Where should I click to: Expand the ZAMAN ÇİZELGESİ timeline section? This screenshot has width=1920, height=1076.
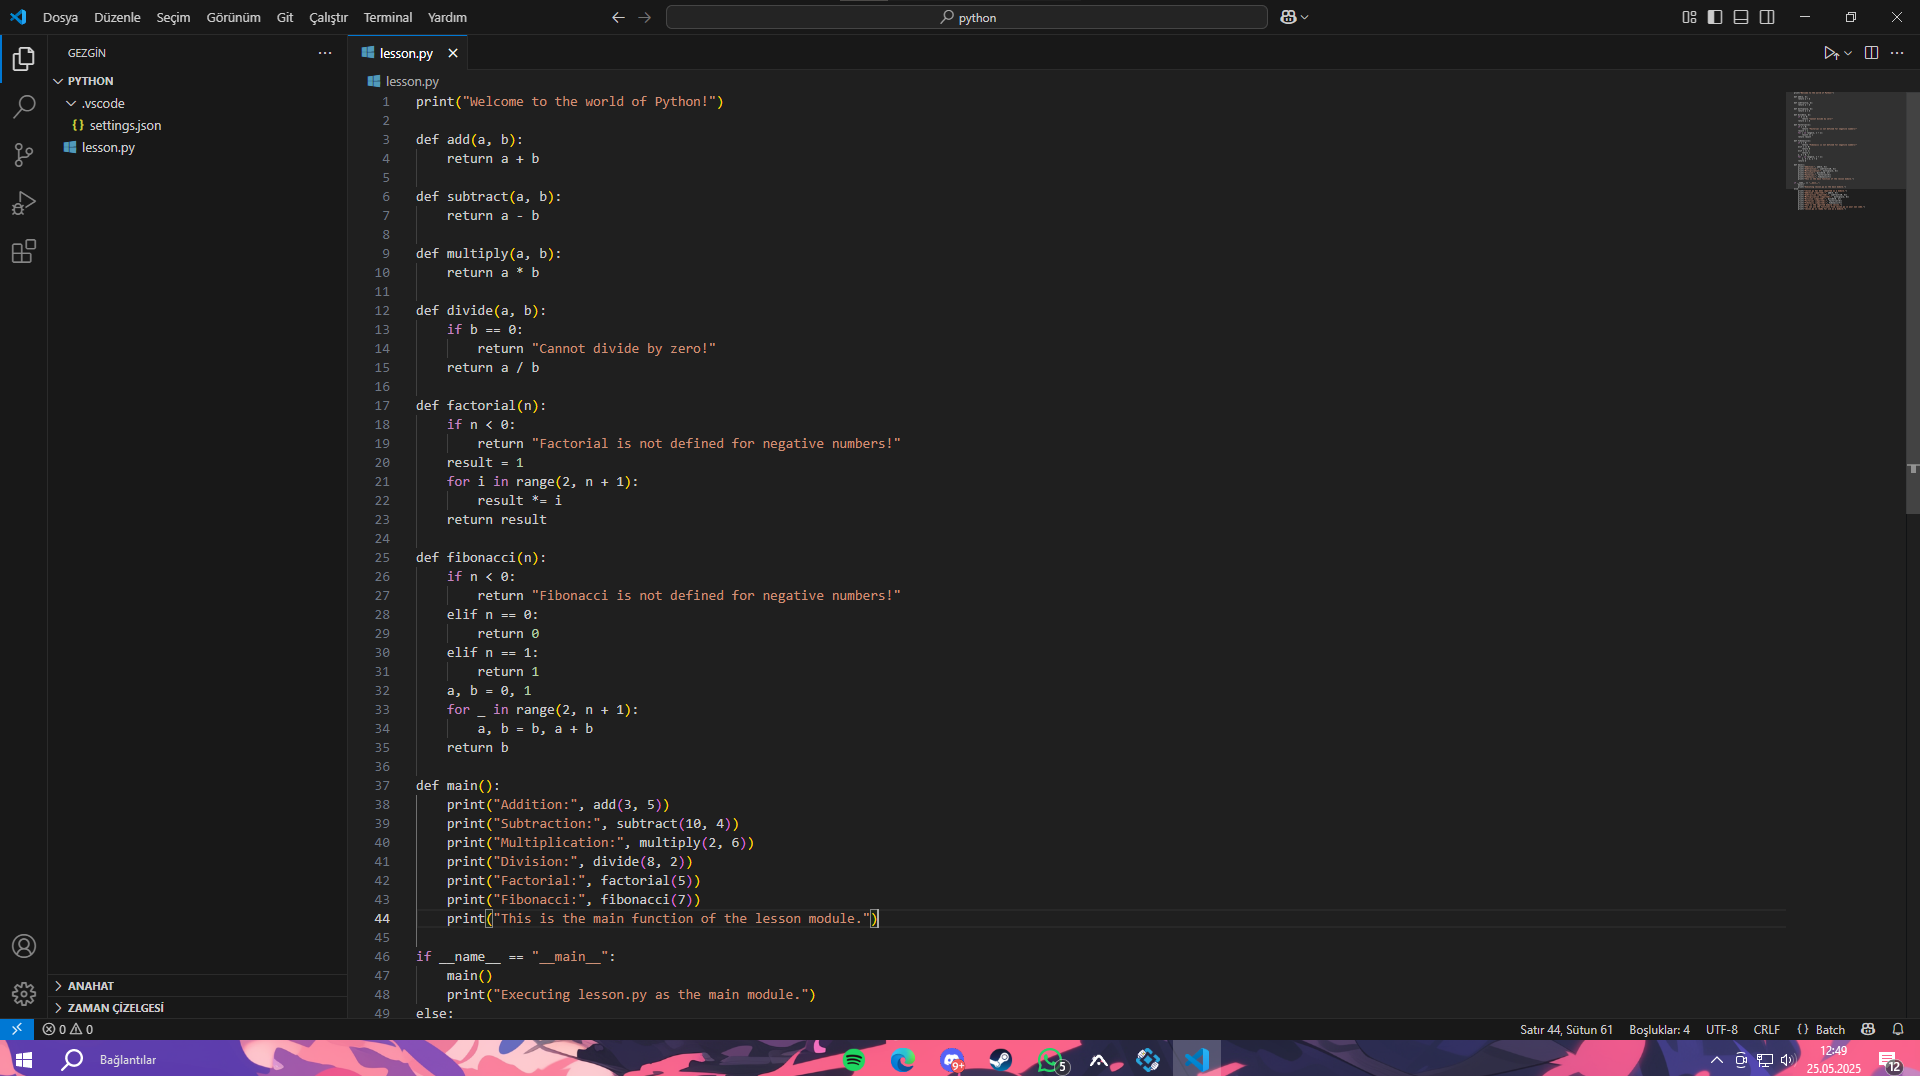[x=115, y=1008]
